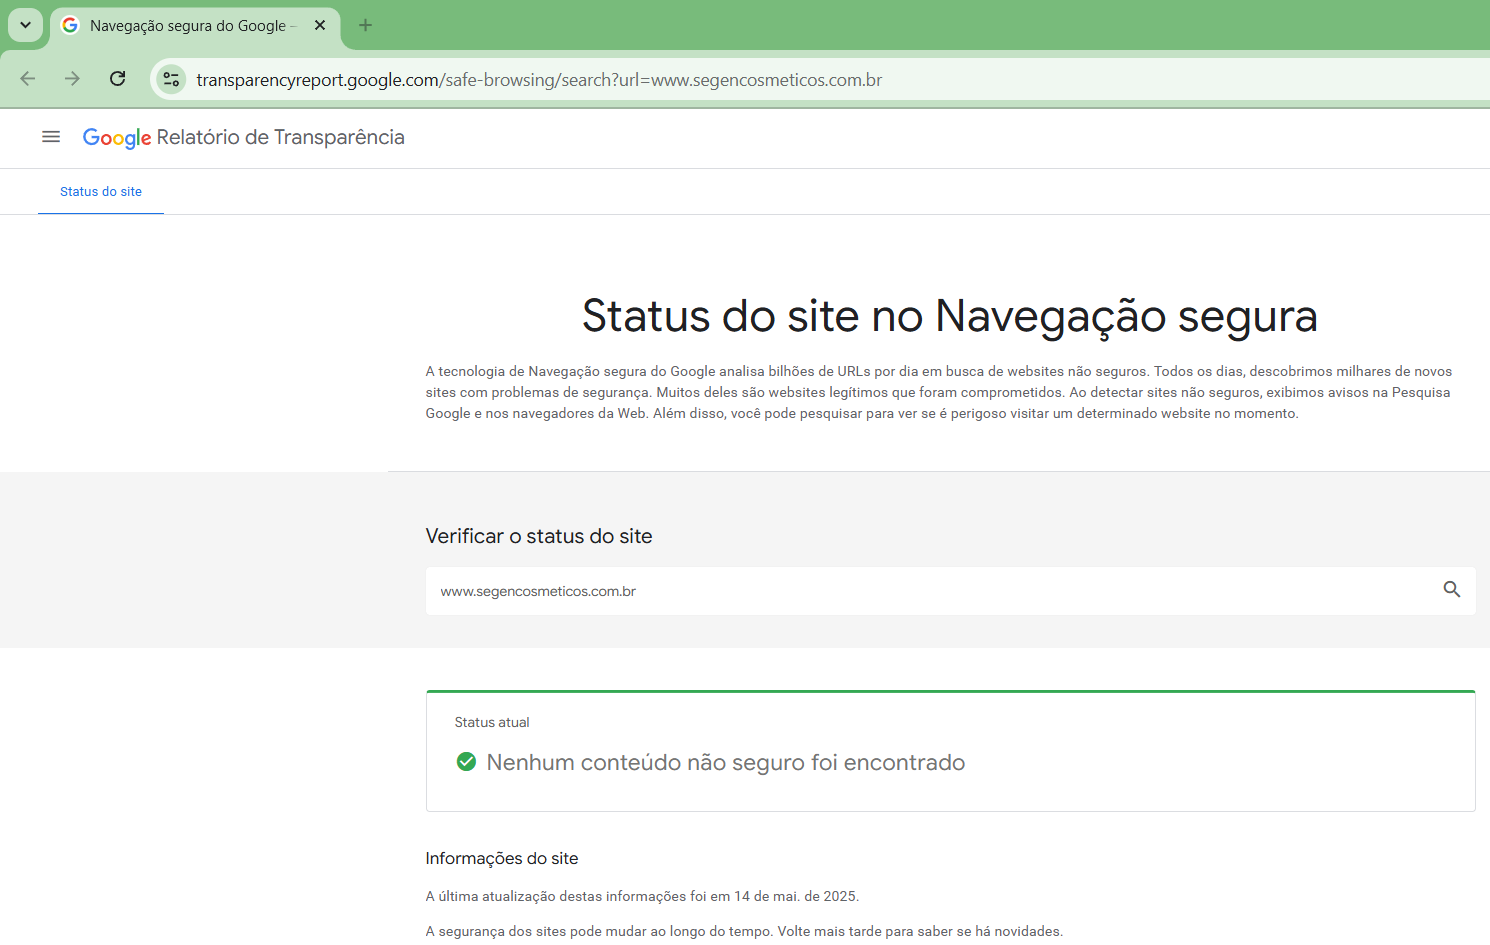View site information icon in address bar
1490x945 pixels.
pos(171,80)
